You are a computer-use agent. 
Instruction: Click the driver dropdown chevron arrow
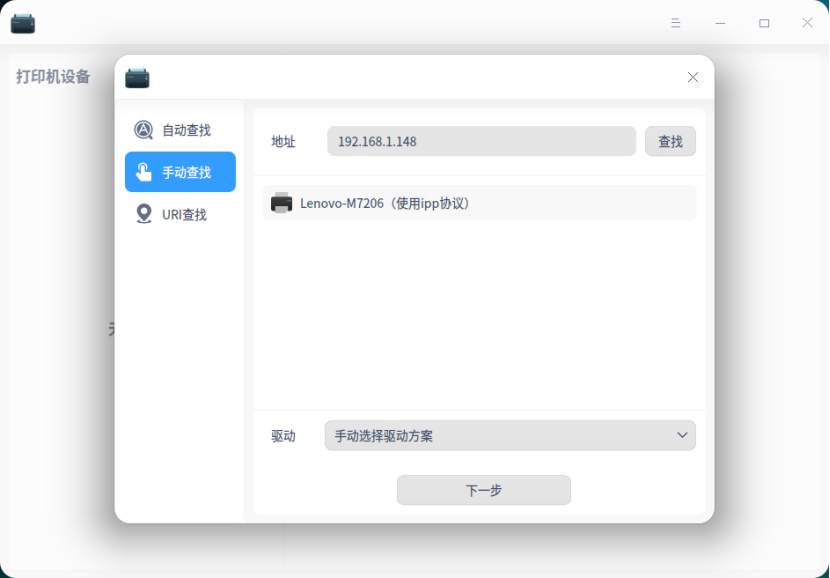tap(682, 436)
